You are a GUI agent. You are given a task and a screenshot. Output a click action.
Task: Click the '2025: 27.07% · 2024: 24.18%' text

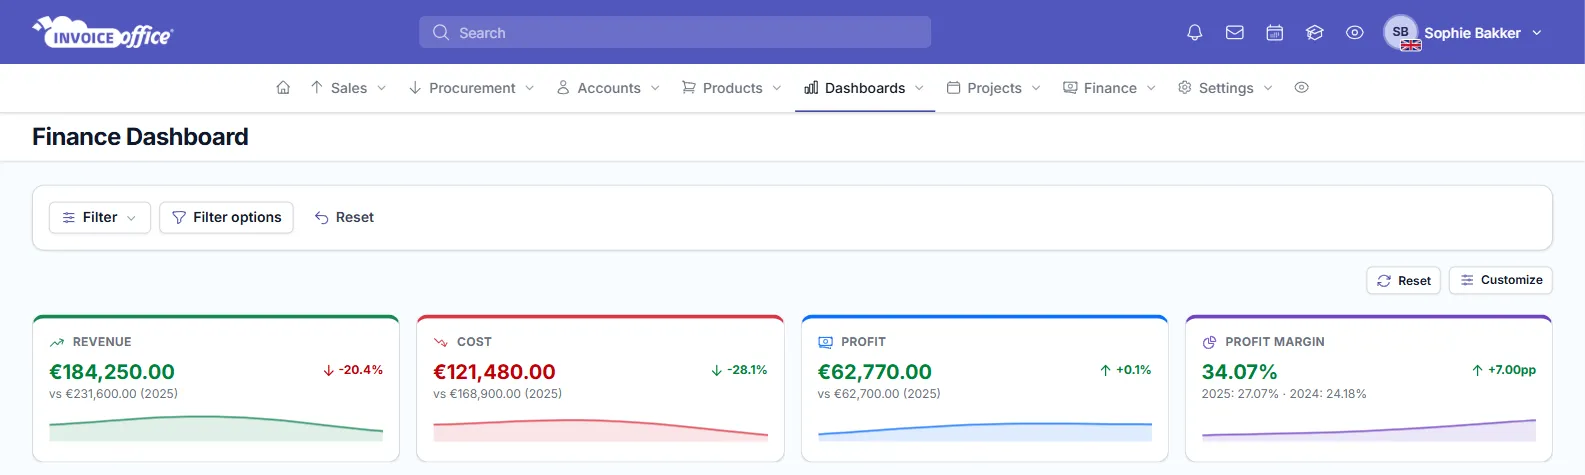click(1284, 394)
